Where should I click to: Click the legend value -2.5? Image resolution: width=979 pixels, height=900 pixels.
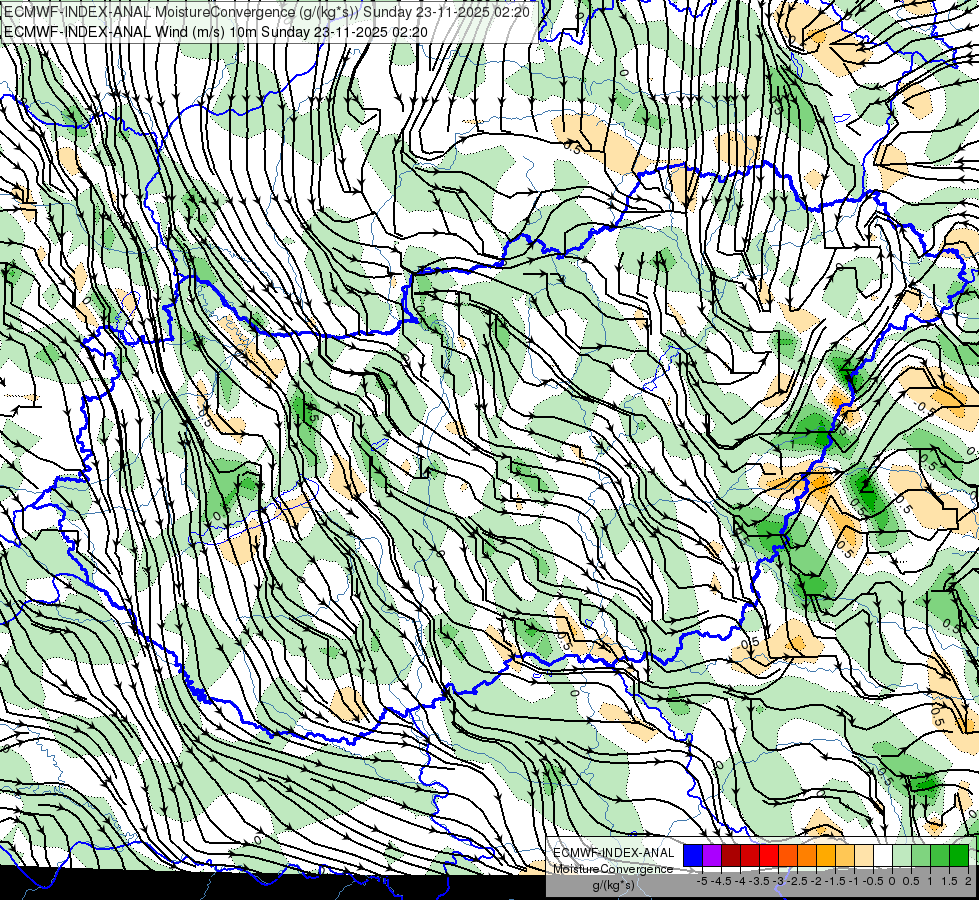click(x=797, y=881)
